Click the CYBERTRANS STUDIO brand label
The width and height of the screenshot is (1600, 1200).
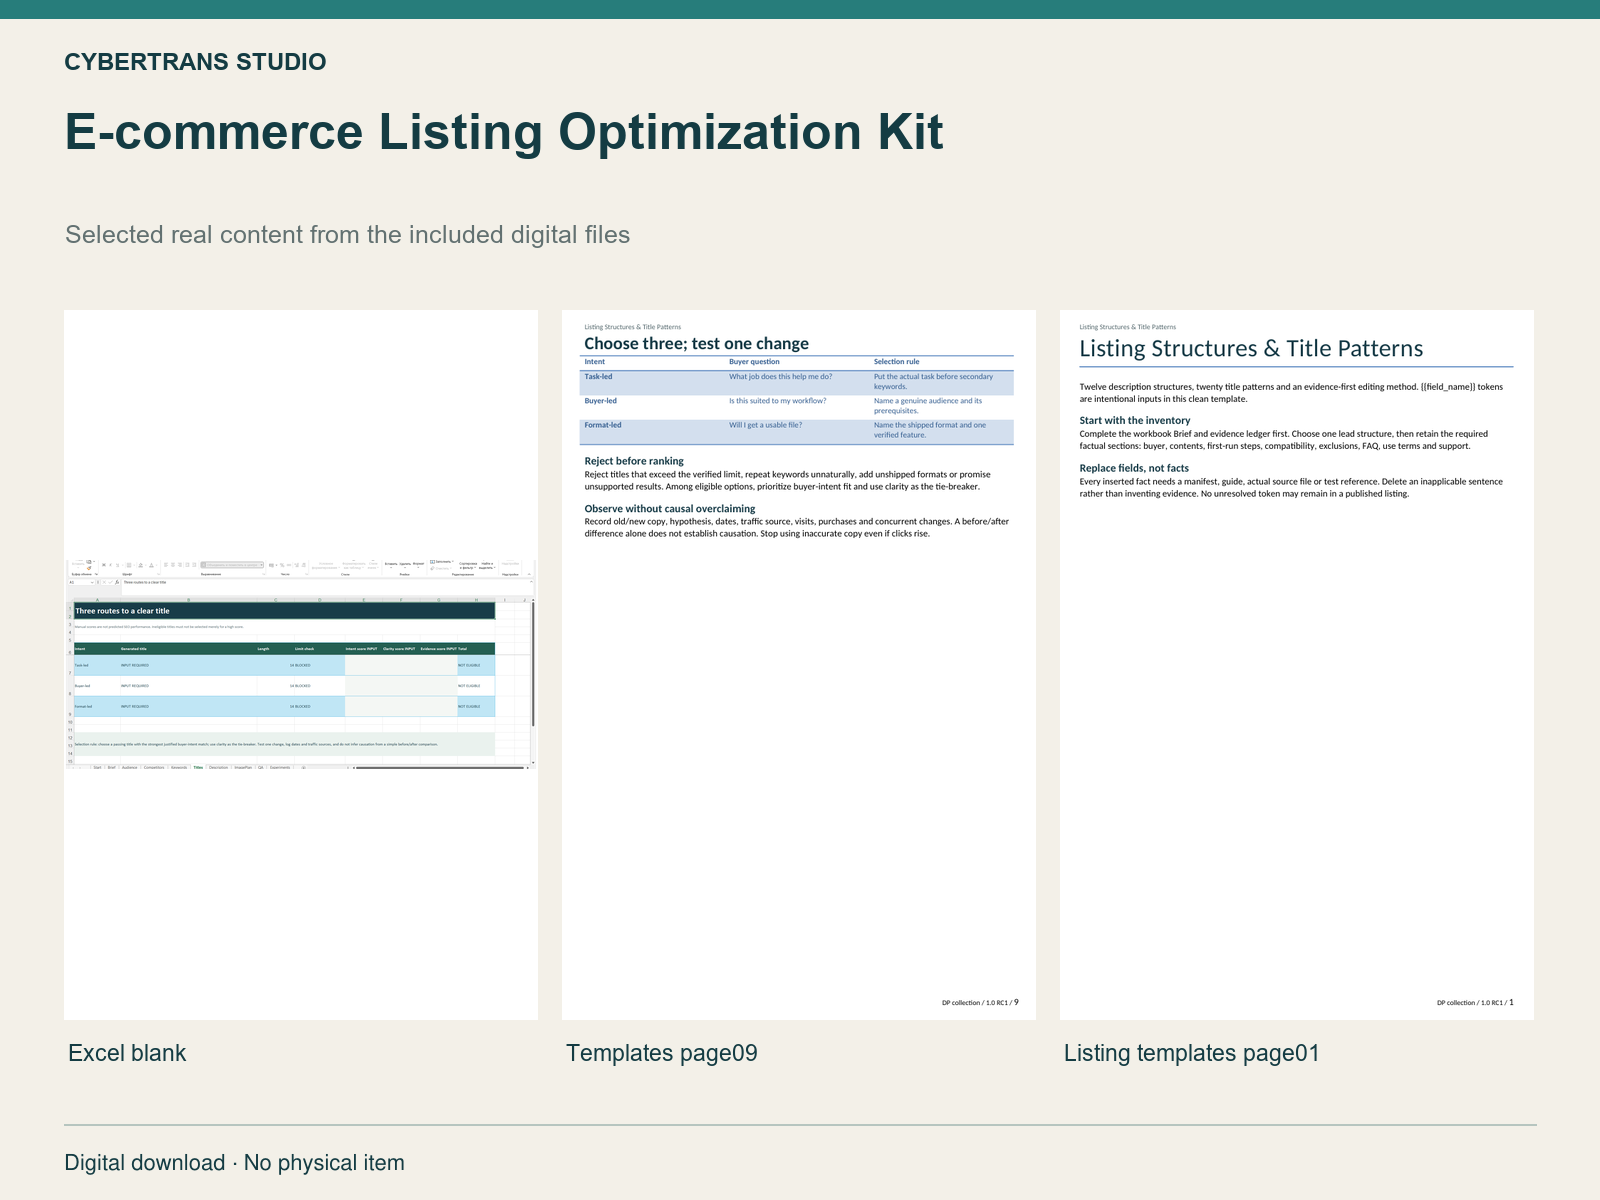195,62
